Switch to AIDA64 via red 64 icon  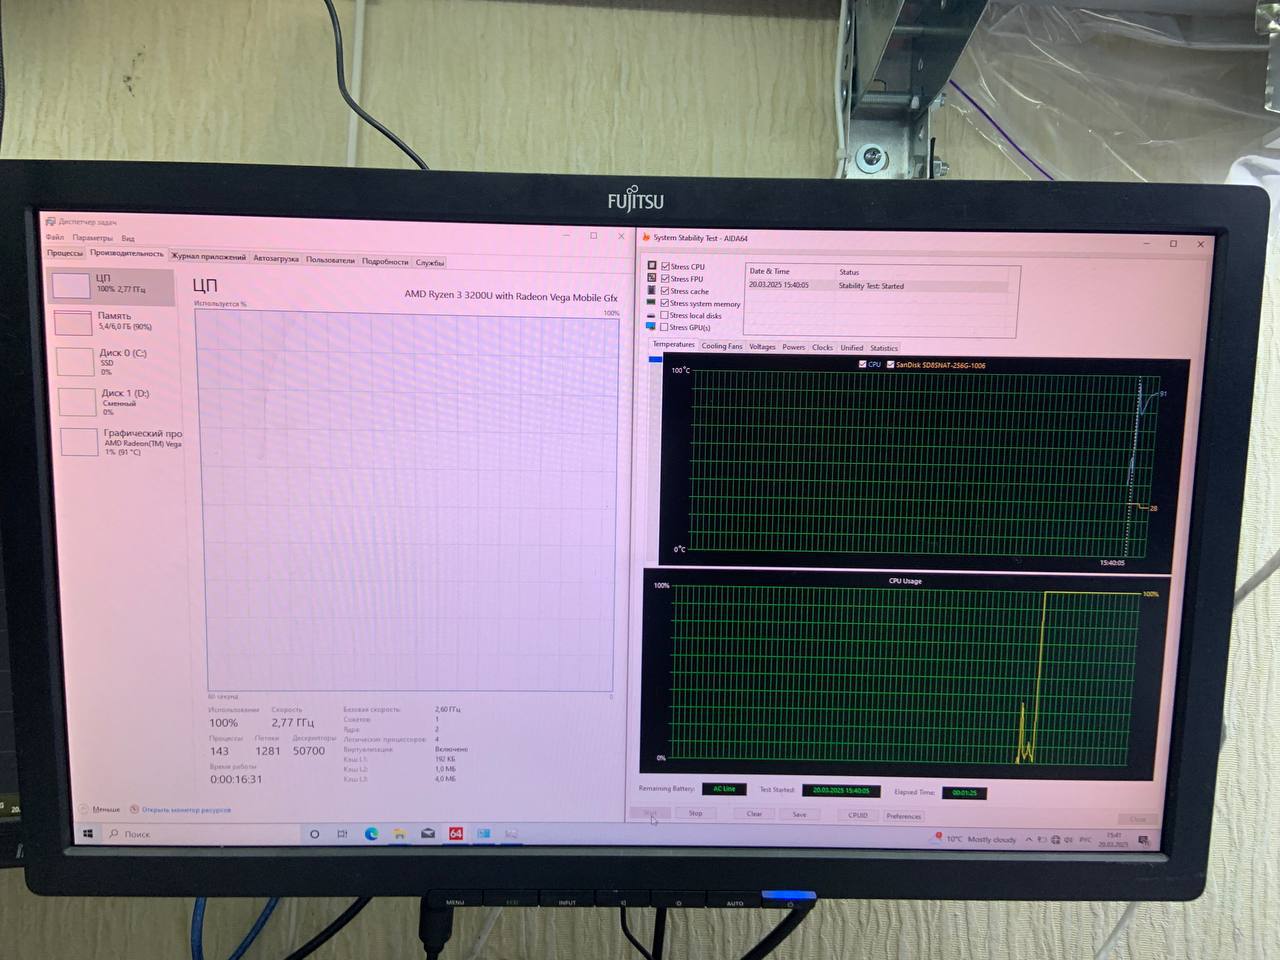point(456,833)
